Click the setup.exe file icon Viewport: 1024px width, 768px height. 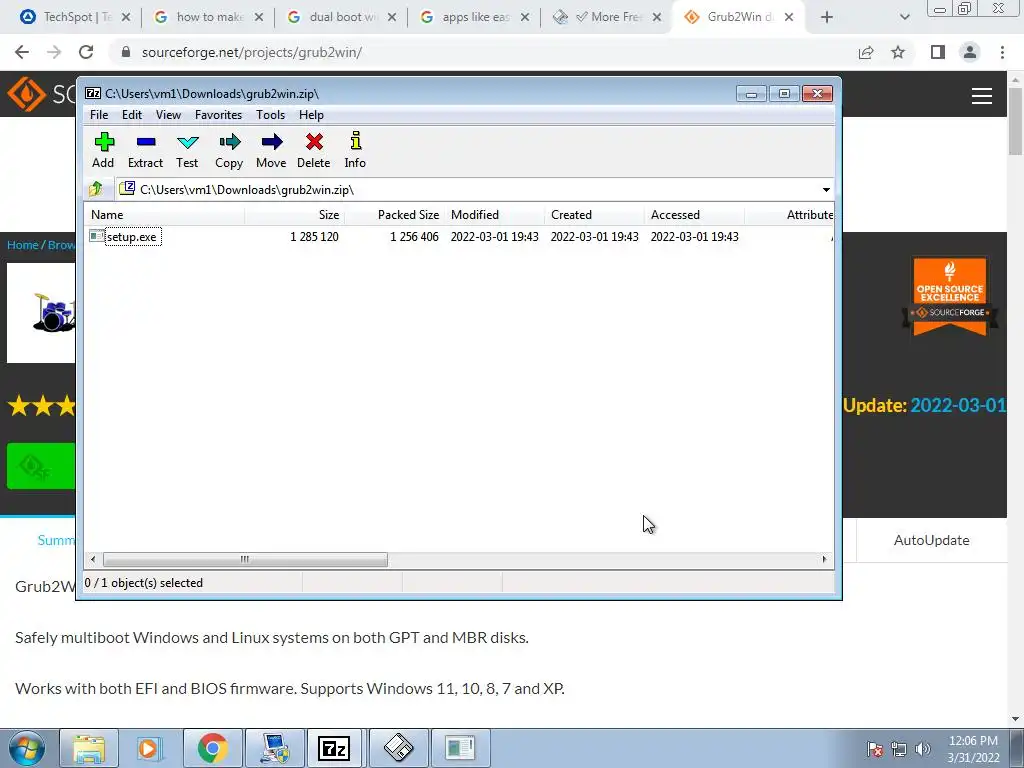coord(97,236)
